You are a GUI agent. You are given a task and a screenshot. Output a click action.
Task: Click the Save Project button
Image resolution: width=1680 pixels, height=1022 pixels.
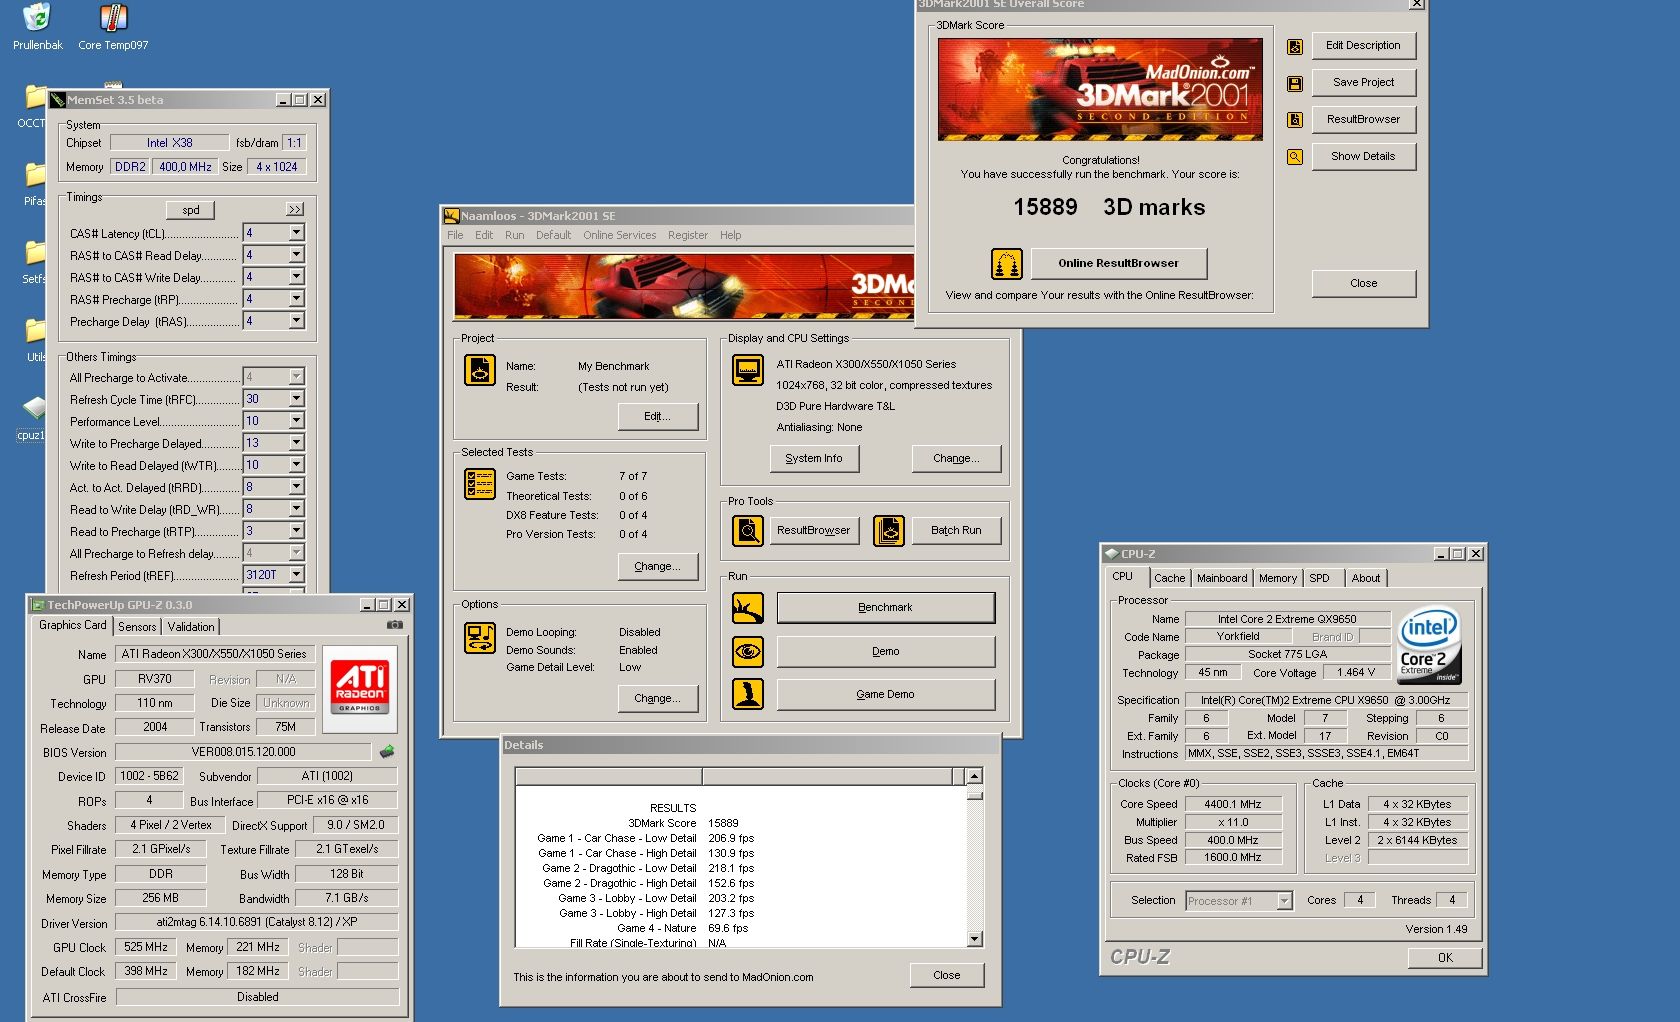[x=1363, y=83]
